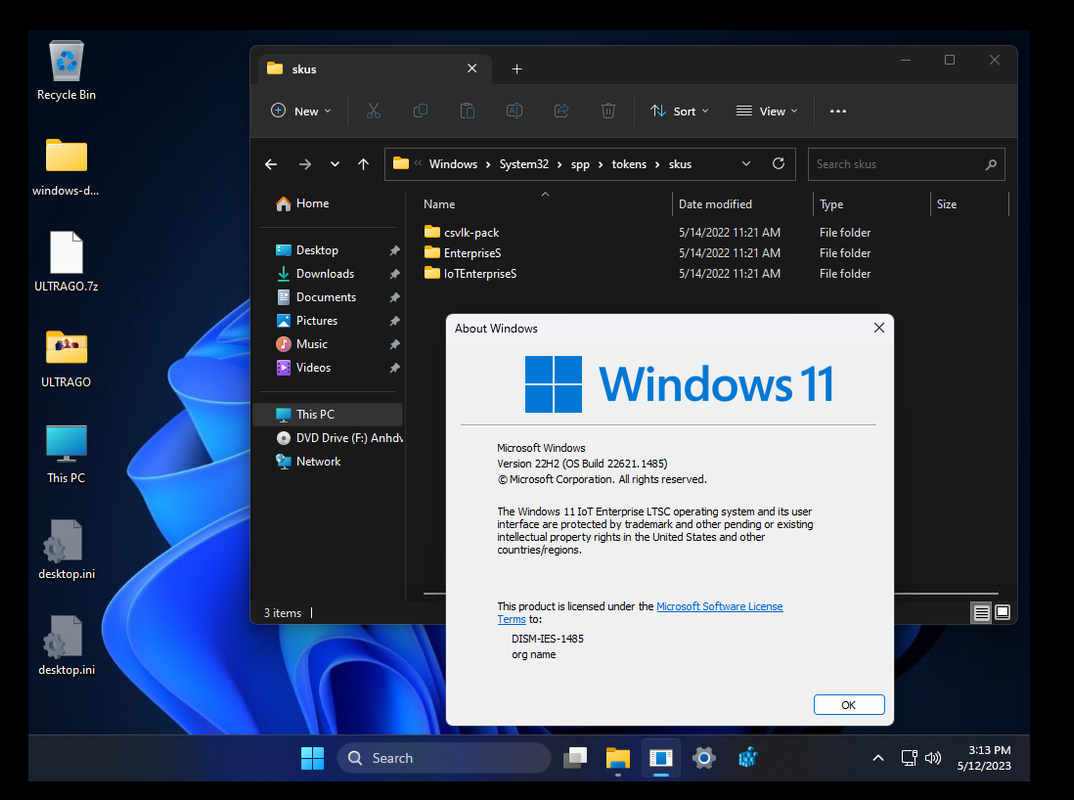The width and height of the screenshot is (1074, 800).
Task: Select This PC desktop icon
Action: (x=66, y=454)
